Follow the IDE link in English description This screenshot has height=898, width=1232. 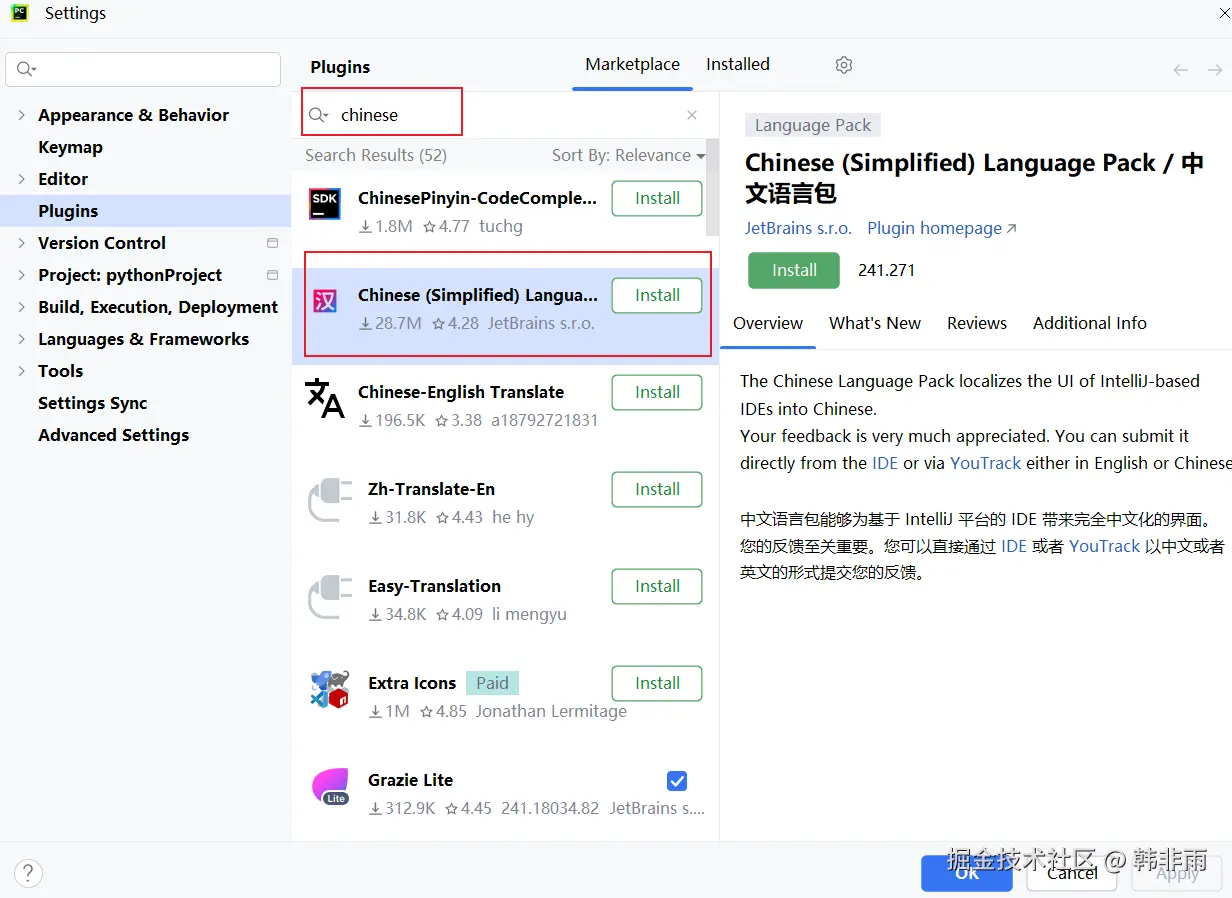coord(885,463)
